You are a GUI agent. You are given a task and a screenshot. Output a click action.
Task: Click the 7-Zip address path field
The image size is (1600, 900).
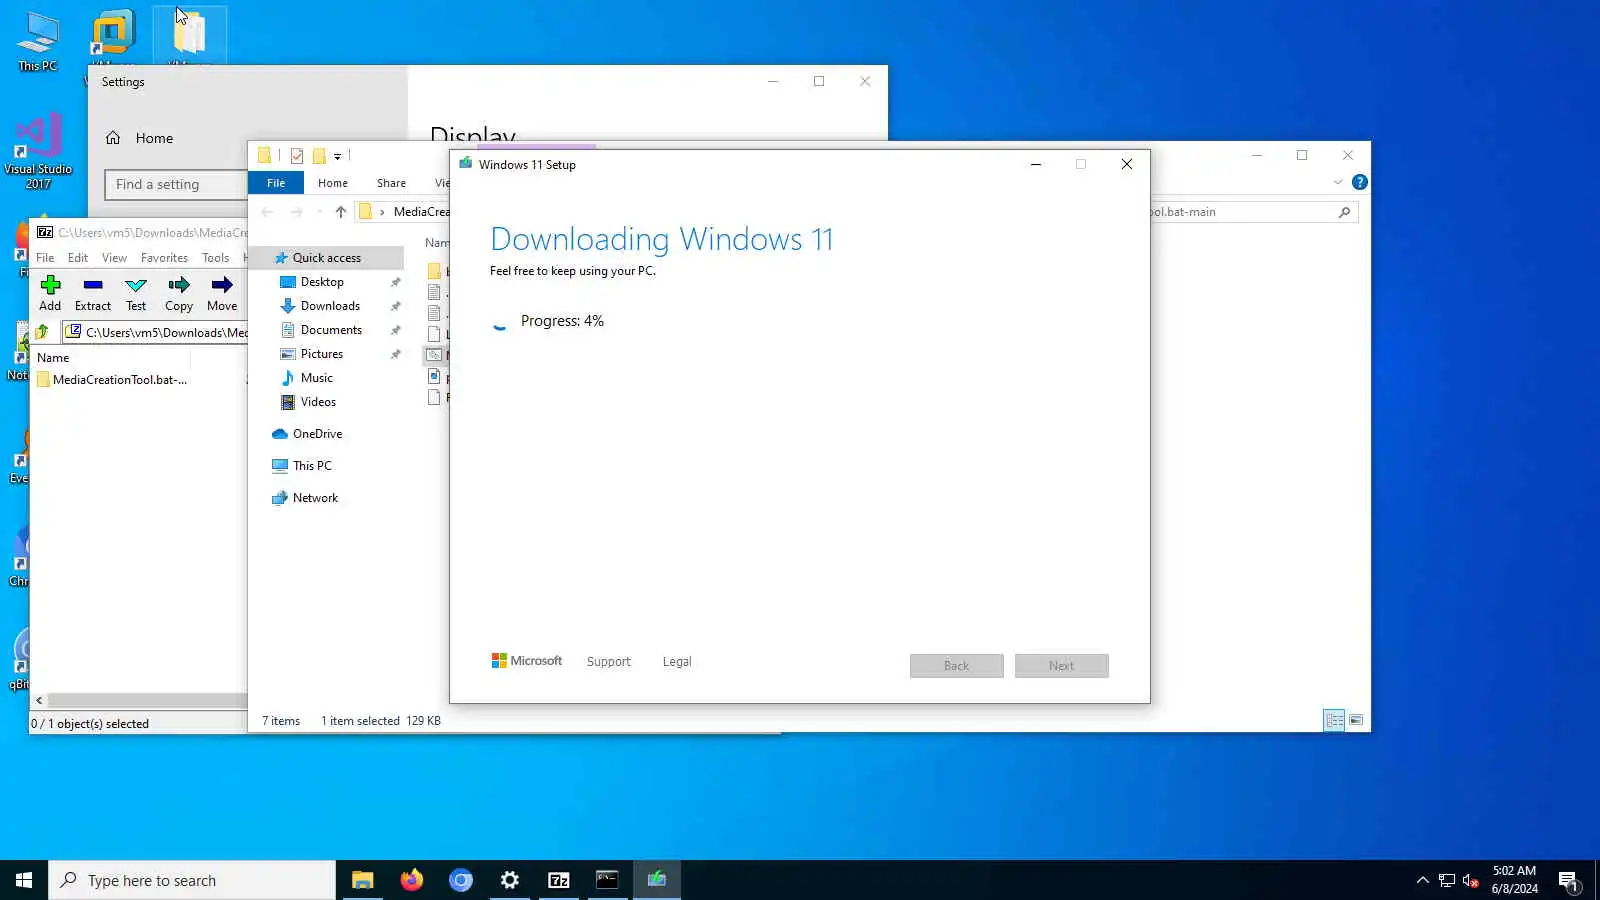pyautogui.click(x=155, y=332)
